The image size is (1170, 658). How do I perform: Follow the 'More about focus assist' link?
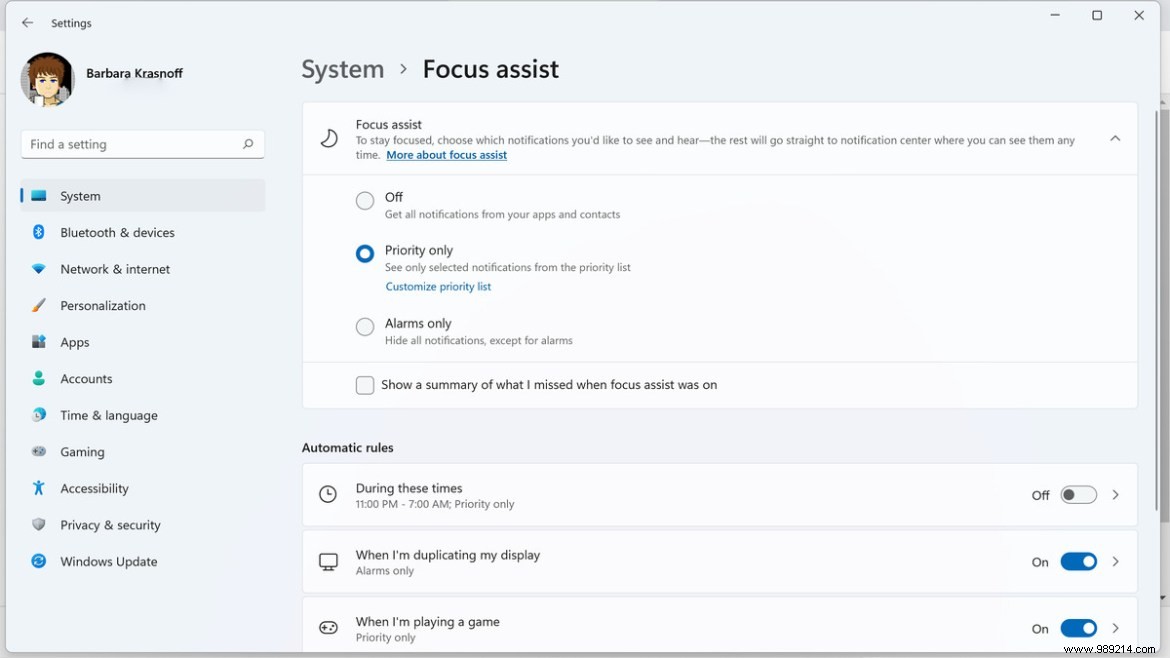click(x=446, y=154)
